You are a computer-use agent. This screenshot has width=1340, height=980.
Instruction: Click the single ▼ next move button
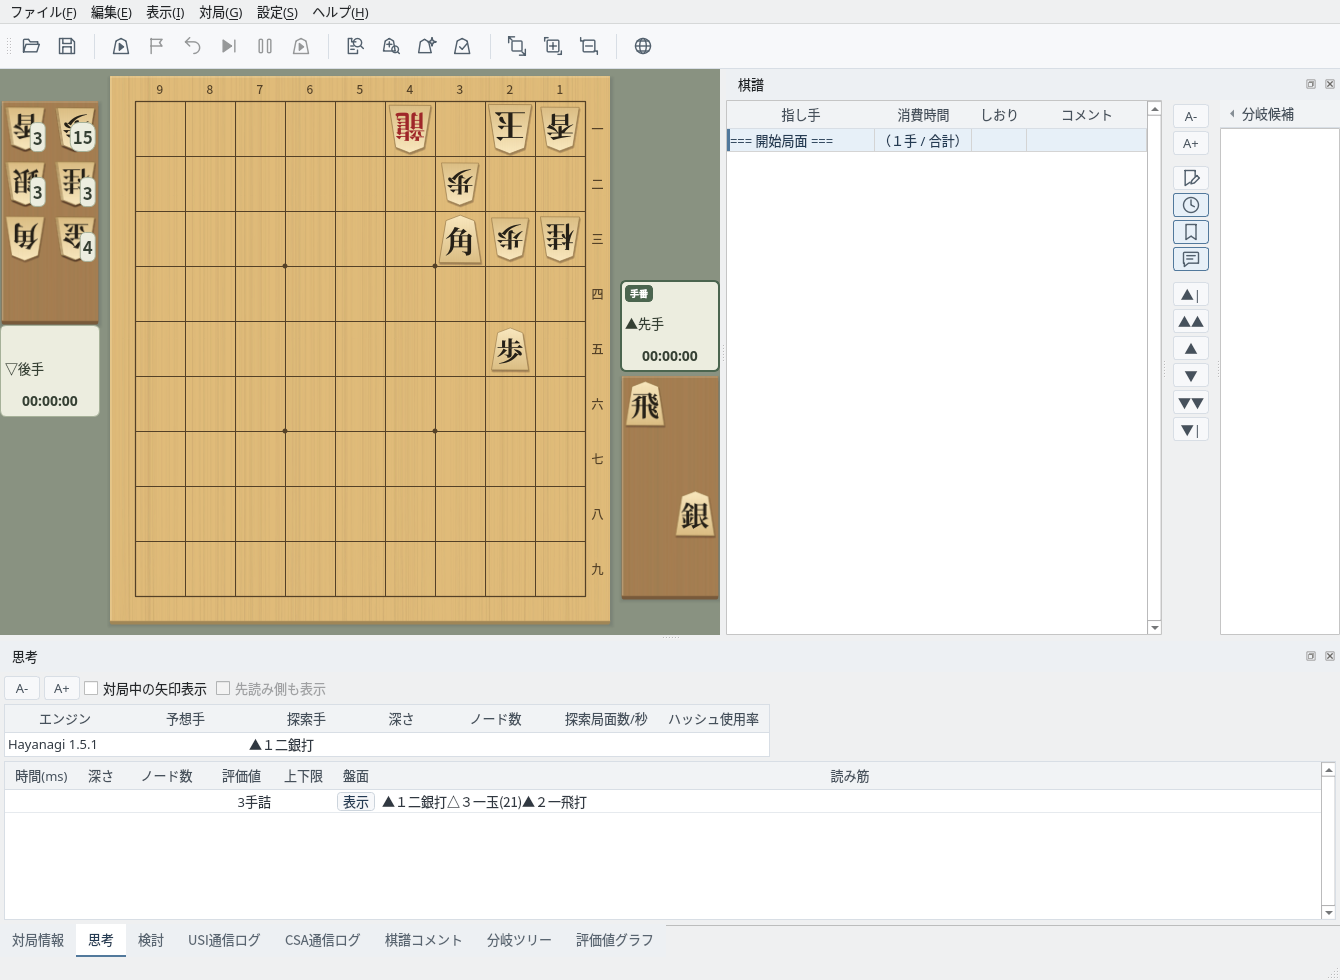(x=1191, y=375)
